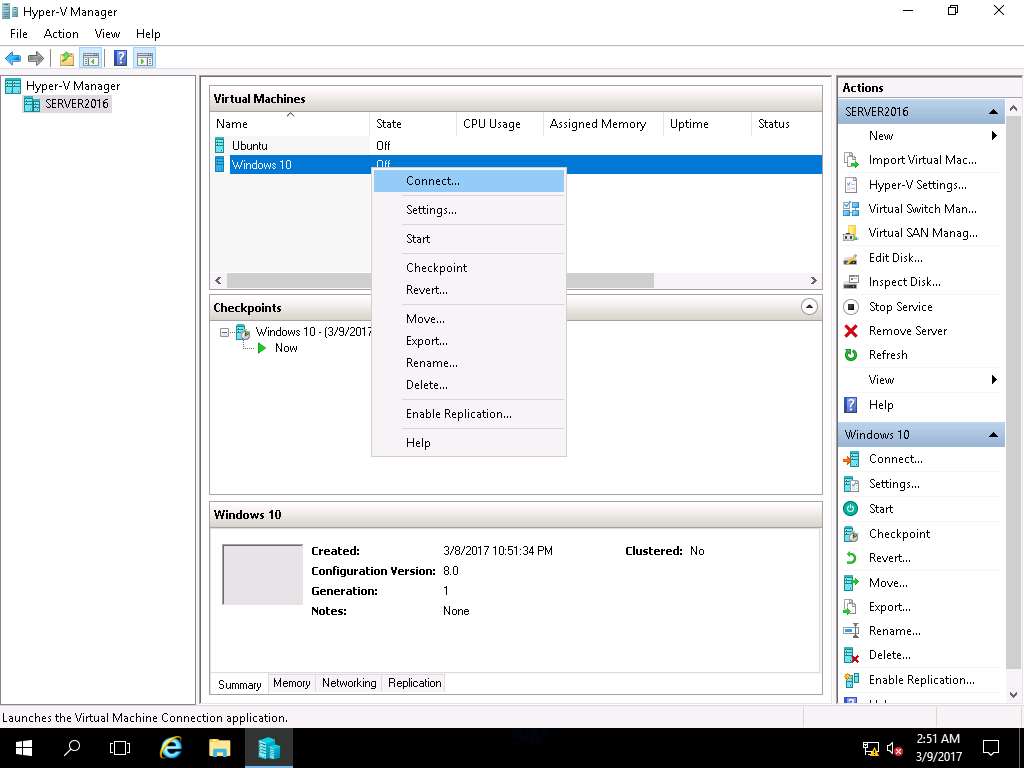Screen dimensions: 1024x768
Task: Choose Checkpoint from the context menu
Action: (x=468, y=268)
